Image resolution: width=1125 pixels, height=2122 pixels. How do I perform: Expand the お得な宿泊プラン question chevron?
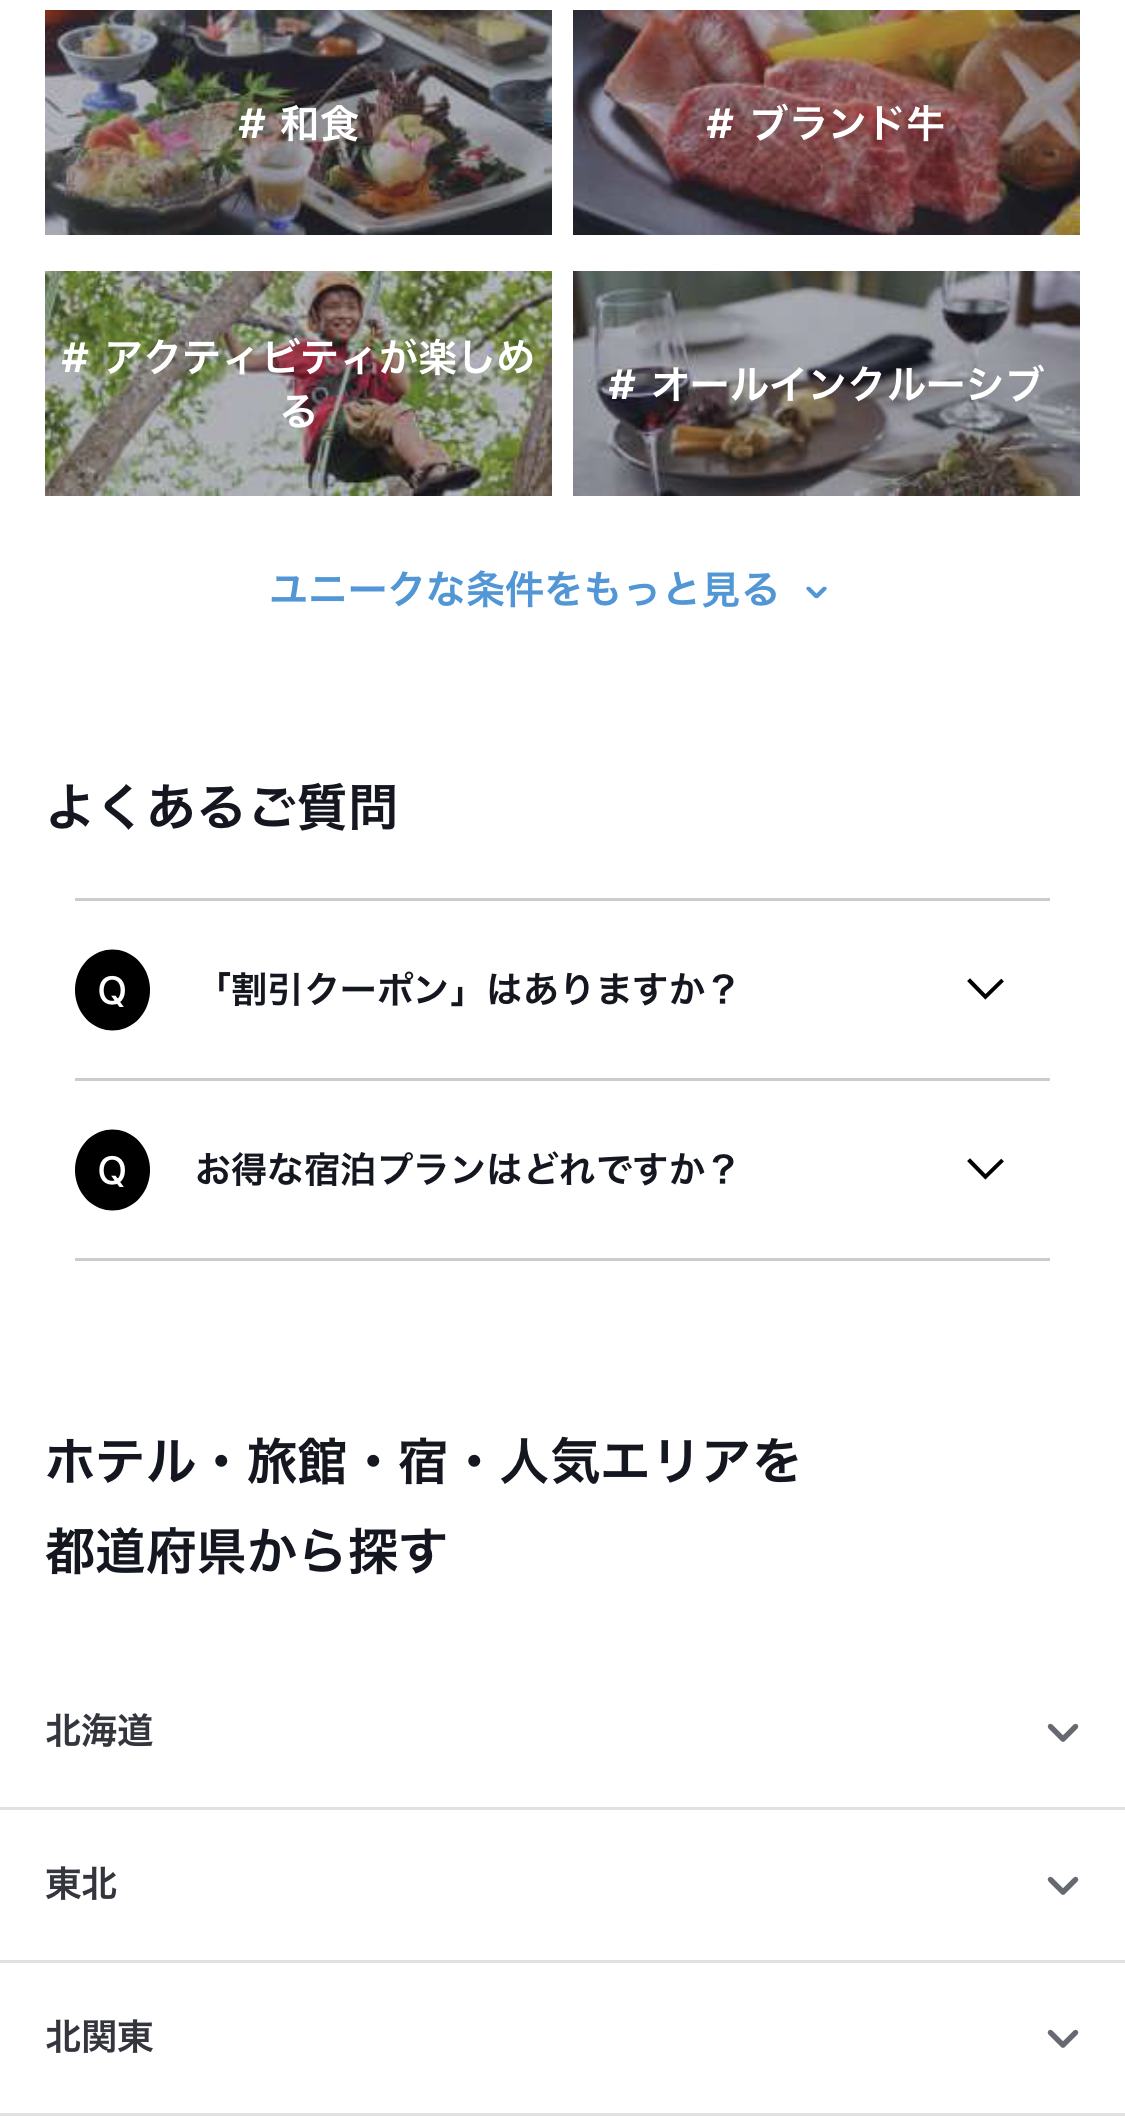pos(985,1169)
